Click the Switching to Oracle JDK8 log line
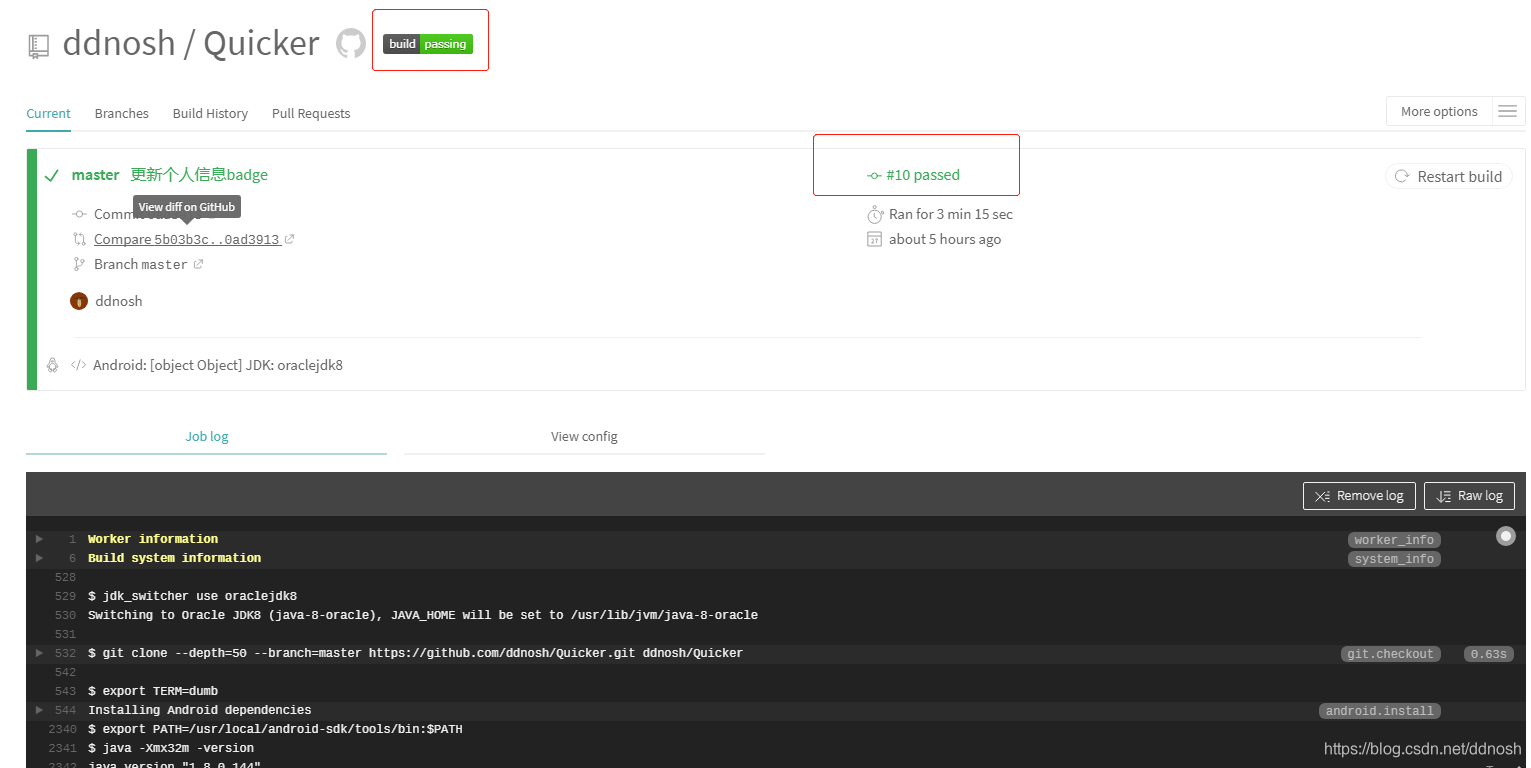Viewport: 1531px width, 768px height. [423, 615]
